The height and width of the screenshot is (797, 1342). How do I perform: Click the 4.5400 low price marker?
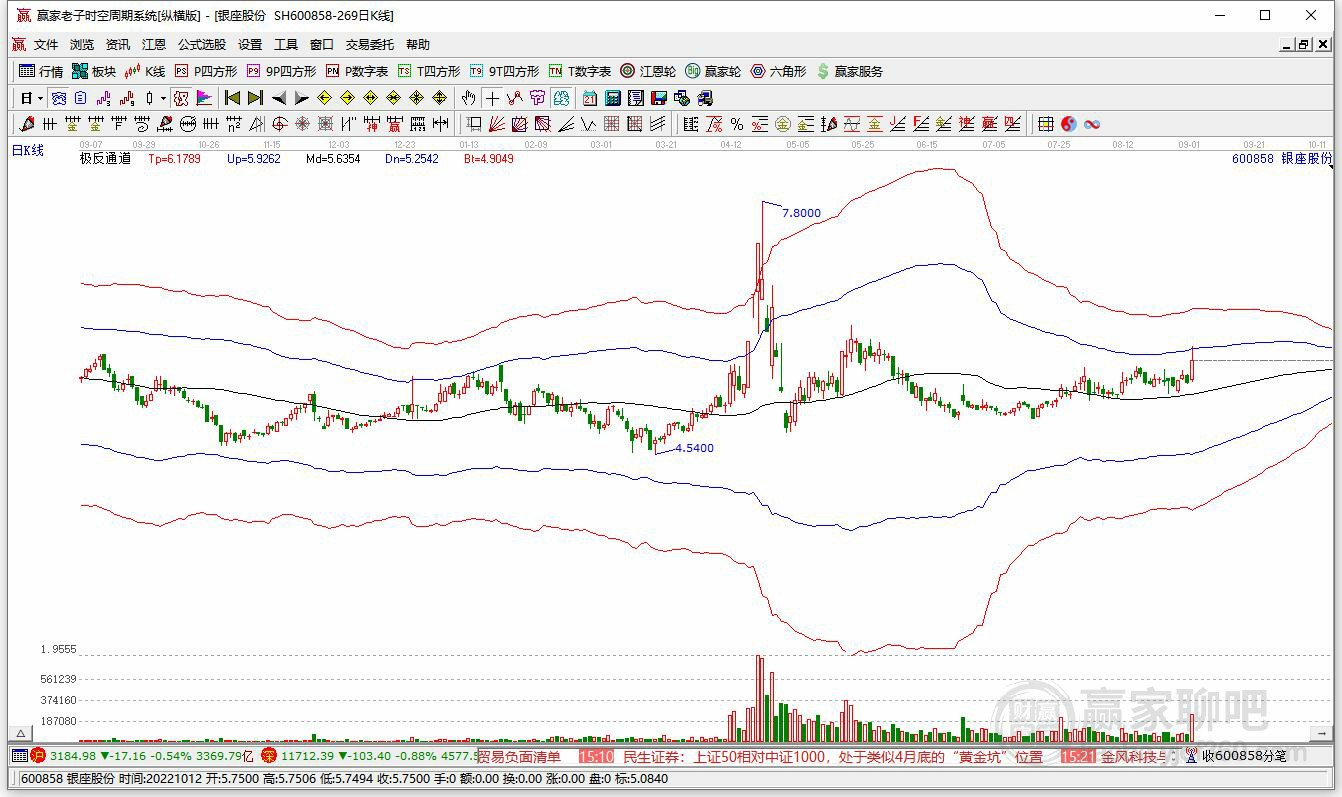(x=694, y=448)
